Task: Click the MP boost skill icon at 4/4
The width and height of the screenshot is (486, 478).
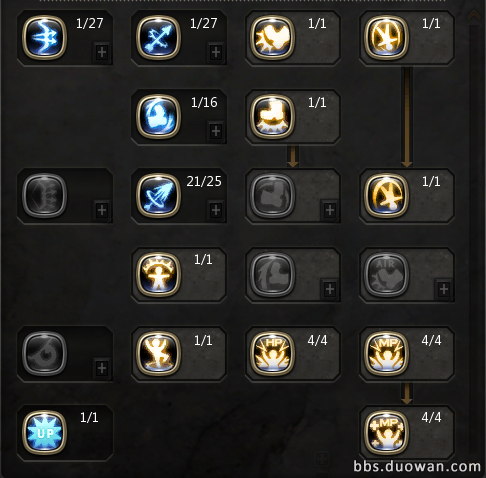Action: point(386,353)
